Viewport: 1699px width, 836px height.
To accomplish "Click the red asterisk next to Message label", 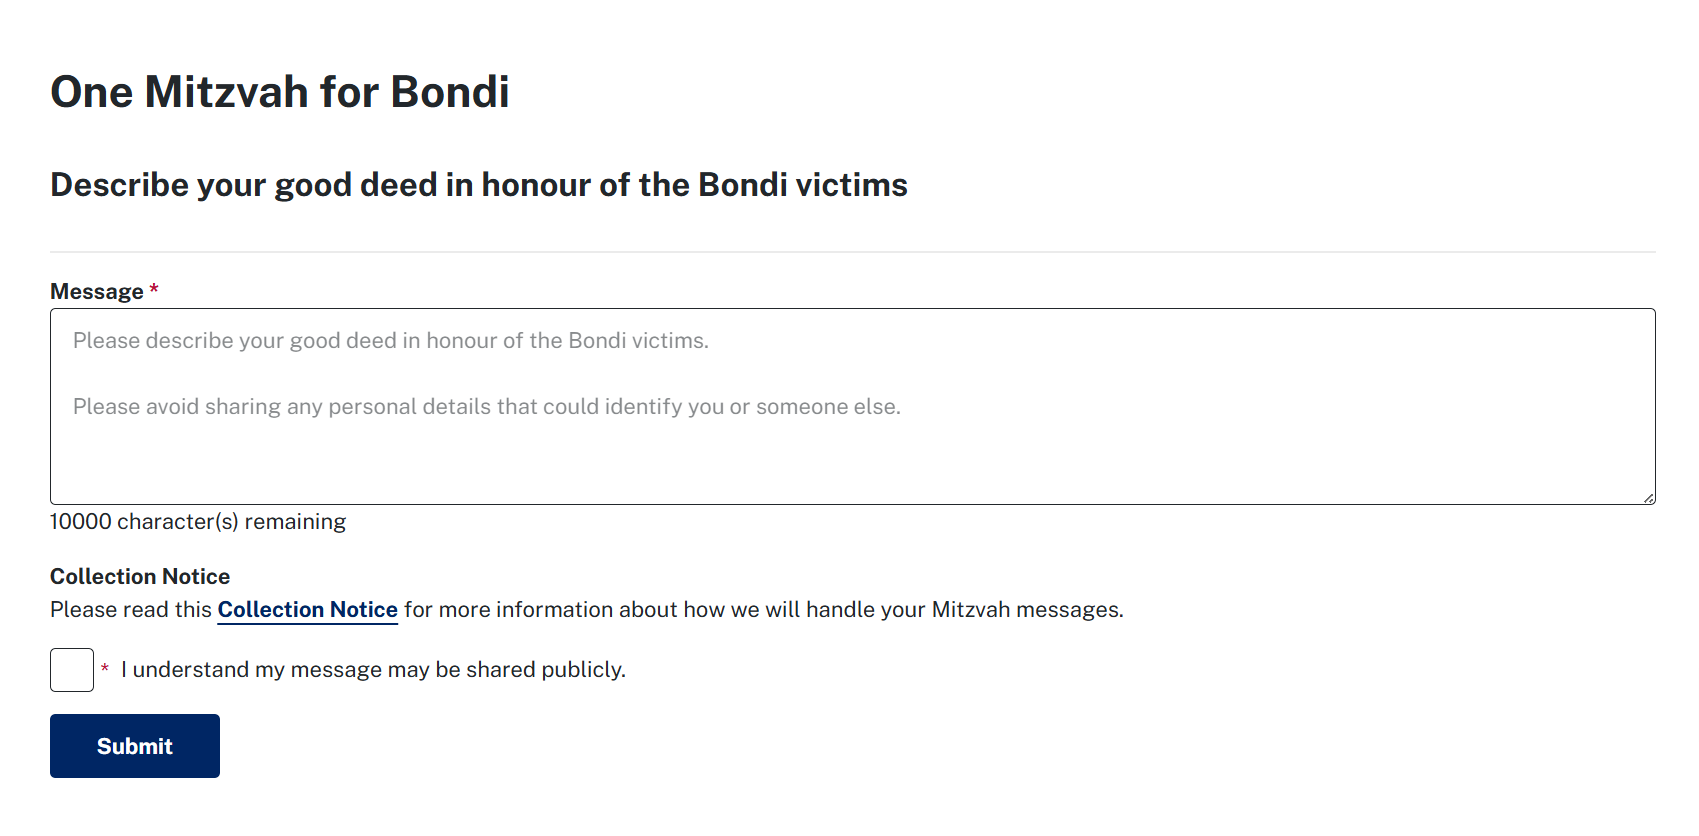I will pos(154,289).
